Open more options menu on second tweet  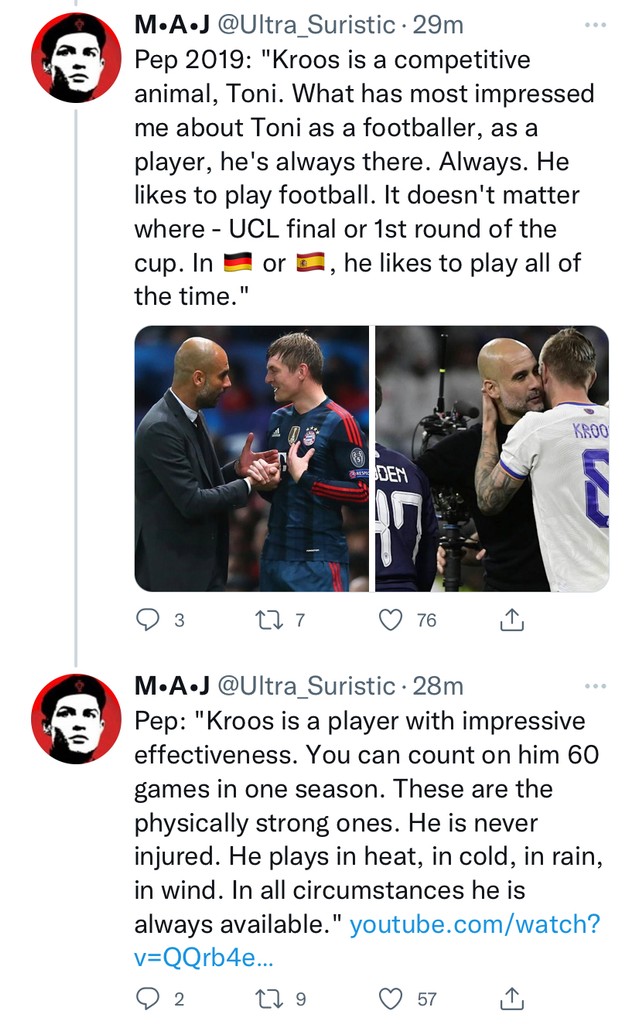595,686
